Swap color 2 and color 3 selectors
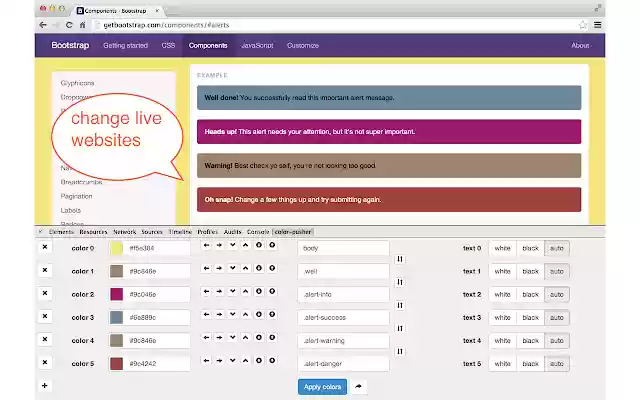This screenshot has width=640, height=400. coord(400,305)
